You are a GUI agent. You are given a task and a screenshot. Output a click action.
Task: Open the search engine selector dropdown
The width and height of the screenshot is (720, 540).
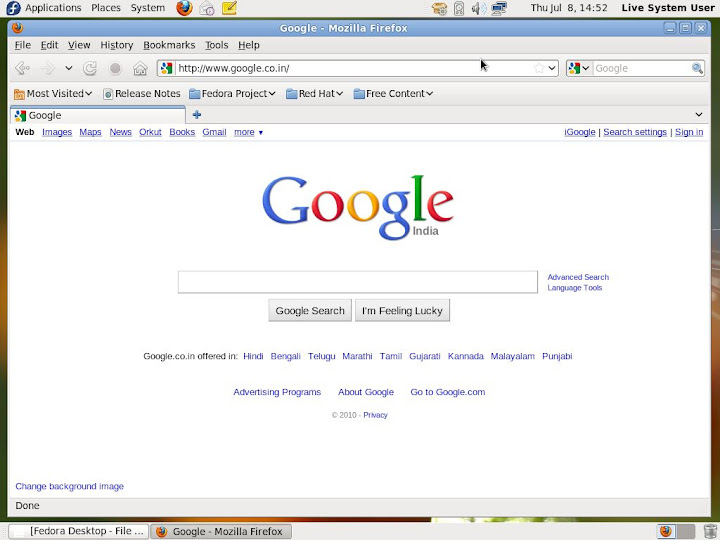click(x=579, y=68)
